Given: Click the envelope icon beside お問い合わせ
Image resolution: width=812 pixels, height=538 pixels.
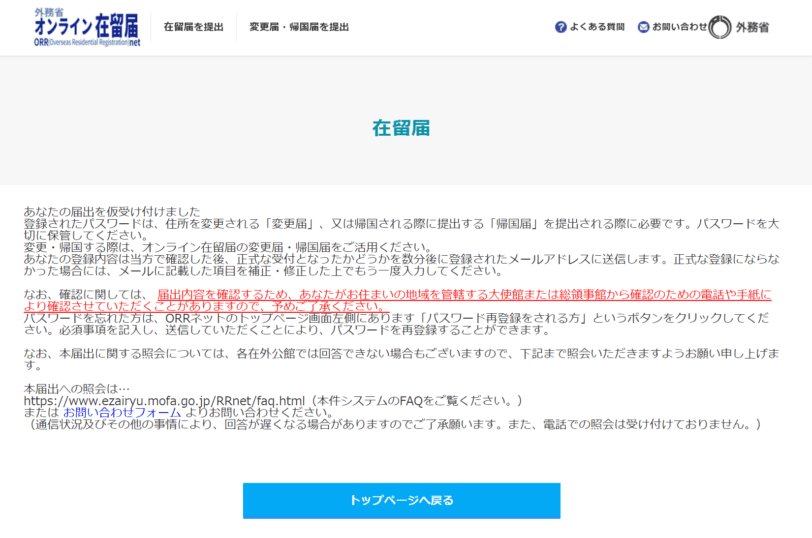Looking at the screenshot, I should coord(643,27).
